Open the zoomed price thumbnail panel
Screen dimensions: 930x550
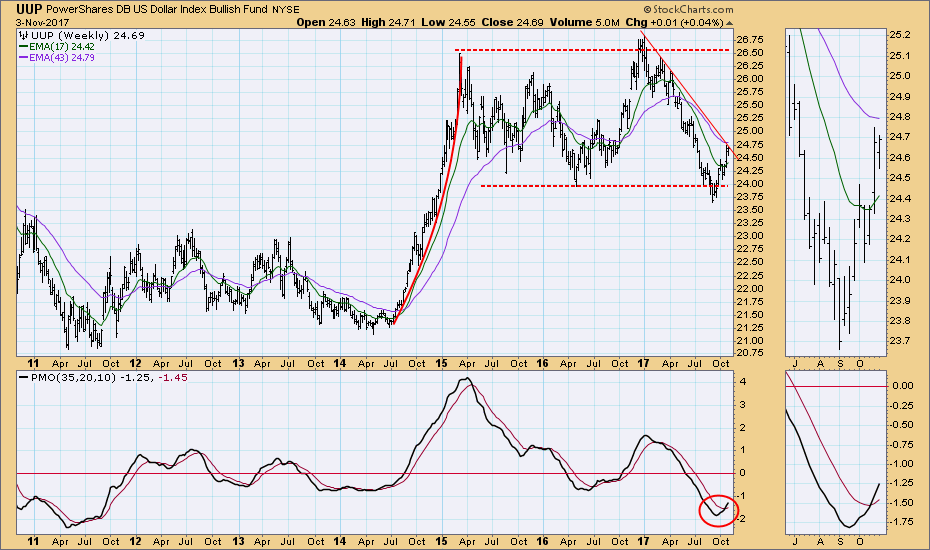coord(836,192)
